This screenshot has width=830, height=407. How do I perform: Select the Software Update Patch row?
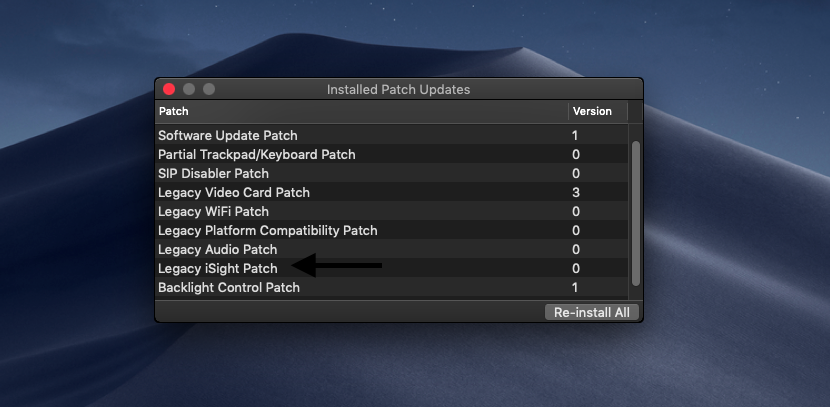tap(392, 135)
